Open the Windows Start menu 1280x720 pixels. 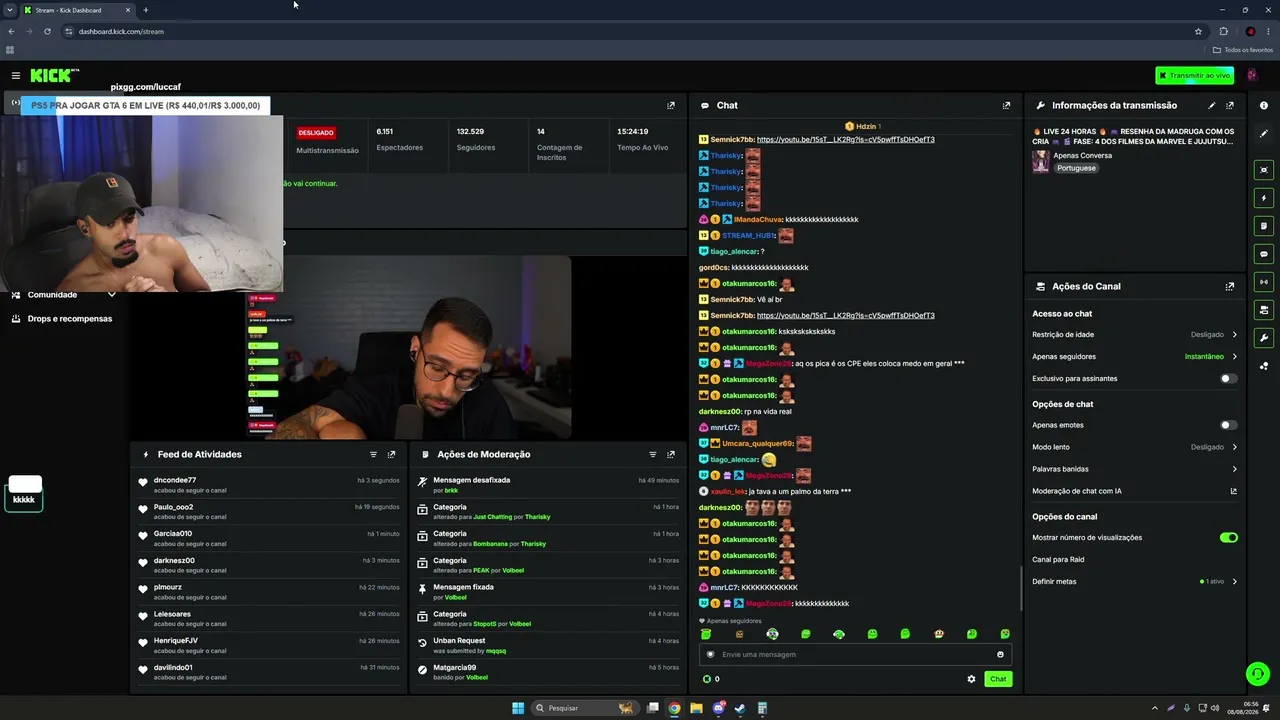(518, 708)
